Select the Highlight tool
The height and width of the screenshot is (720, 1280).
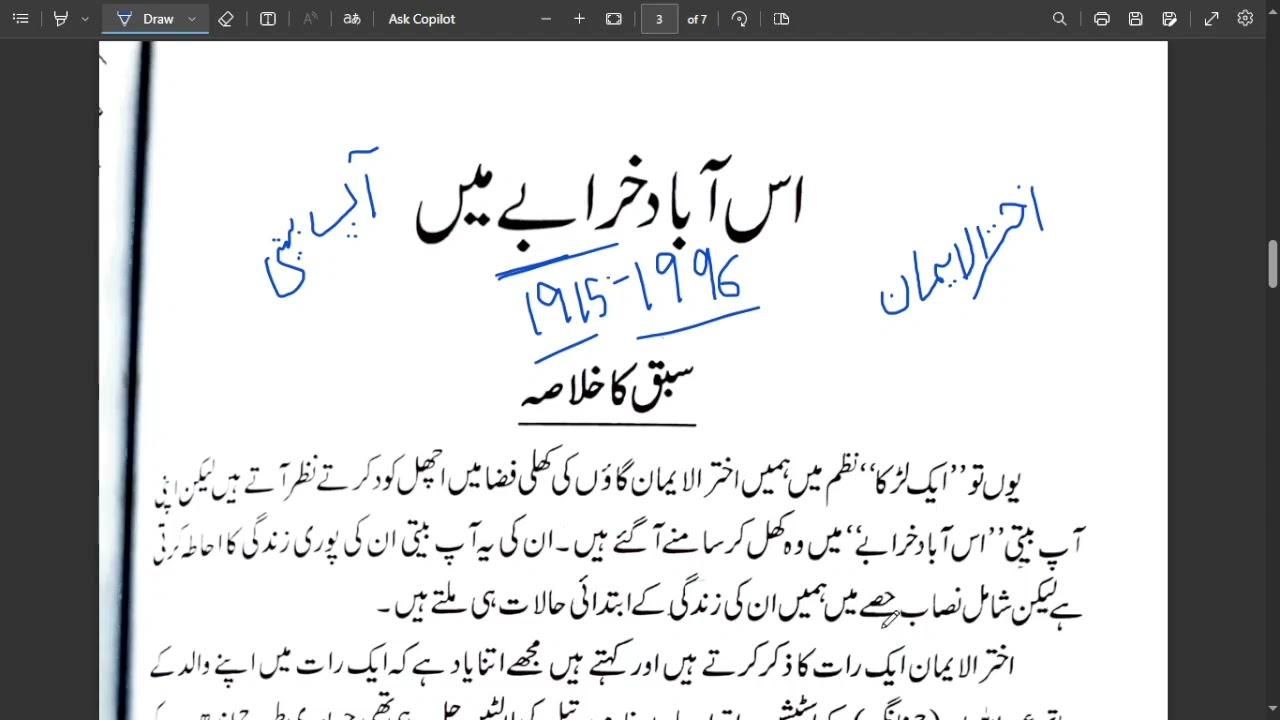point(61,19)
